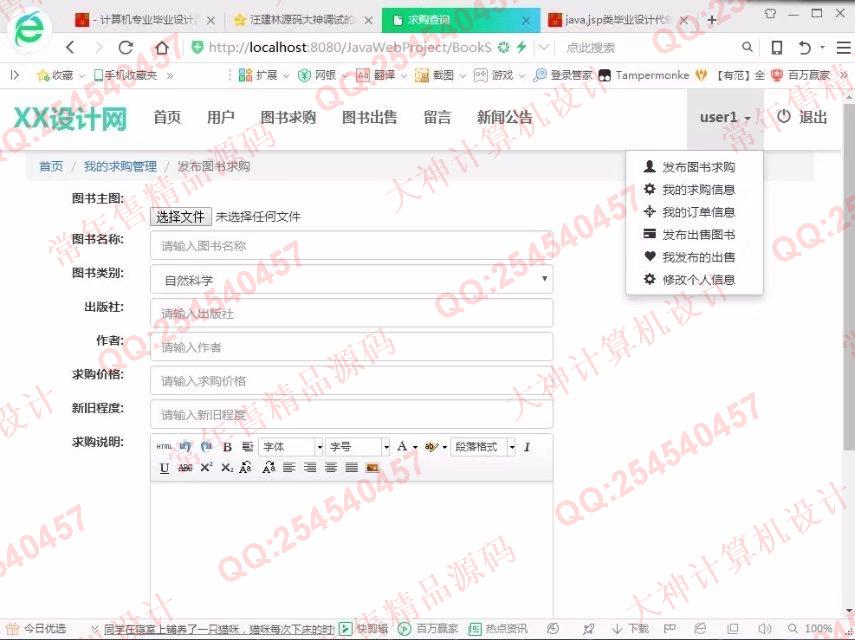This screenshot has width=855, height=640.
Task: Expand the font color dropdown arrow
Action: (415, 448)
